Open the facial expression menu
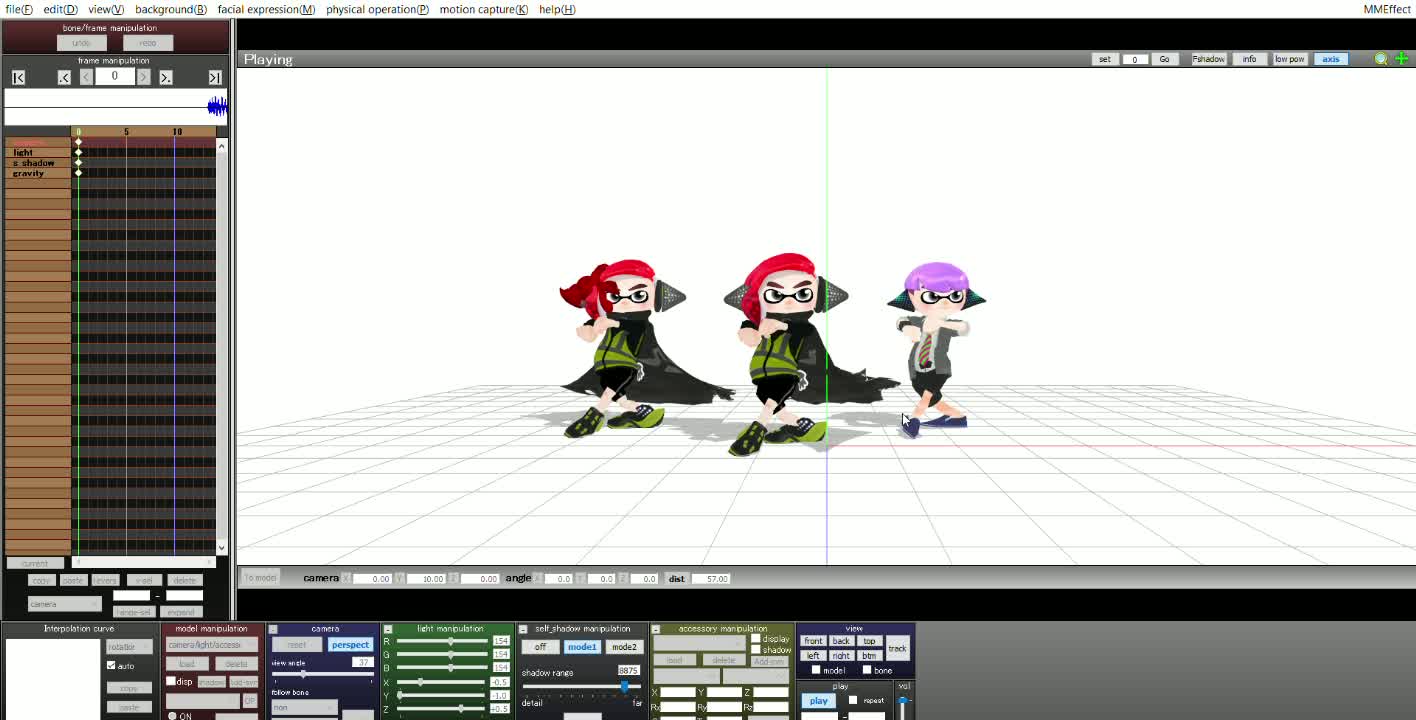1416x720 pixels. pos(266,9)
